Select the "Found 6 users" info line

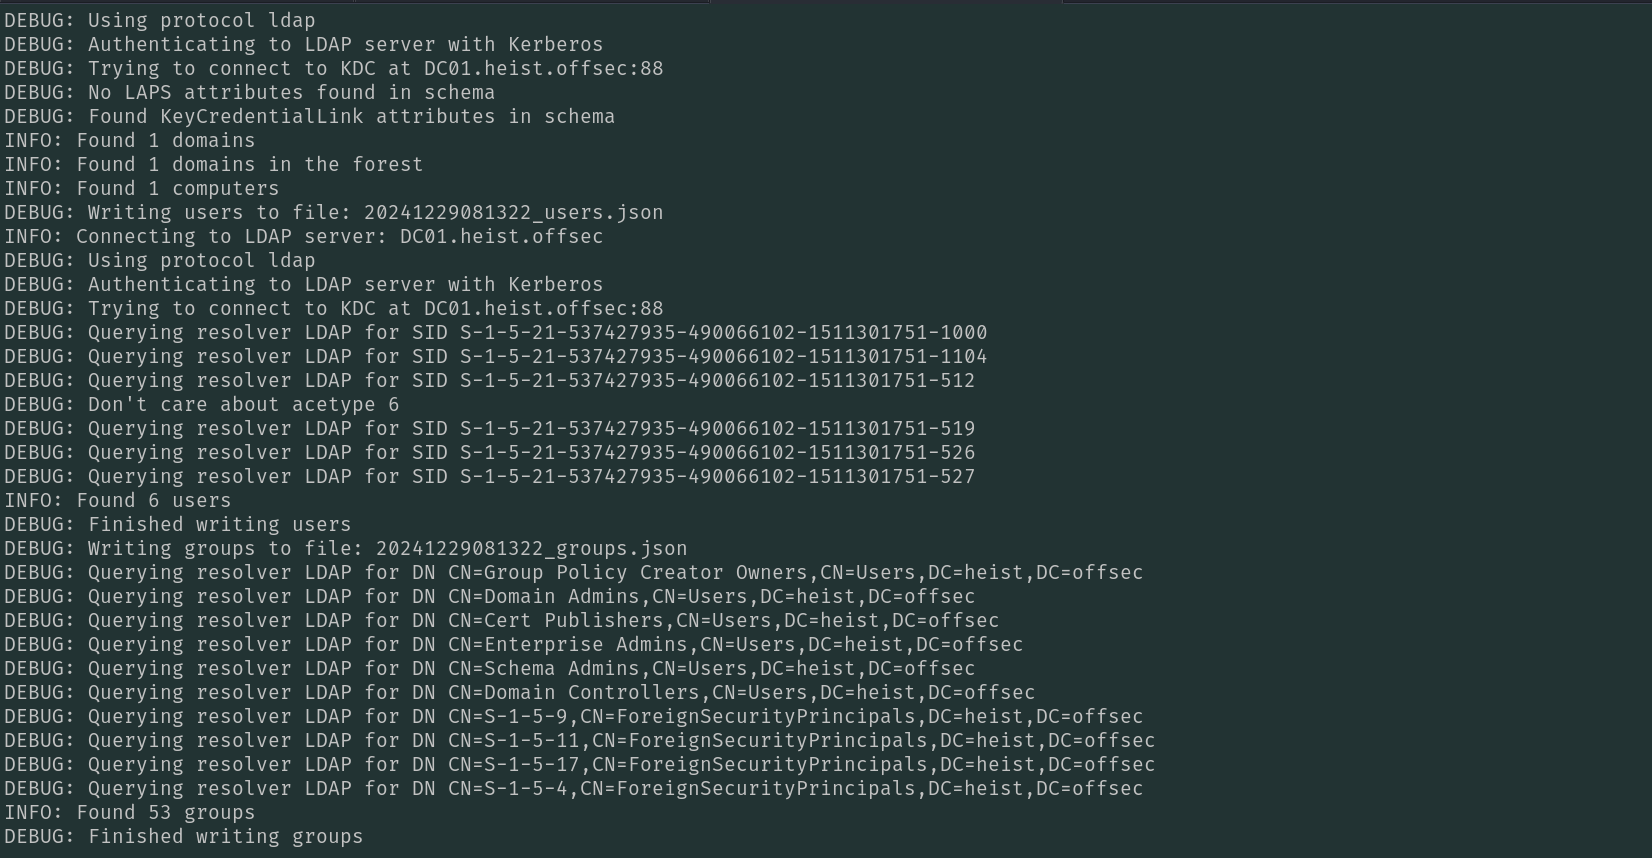(x=117, y=501)
